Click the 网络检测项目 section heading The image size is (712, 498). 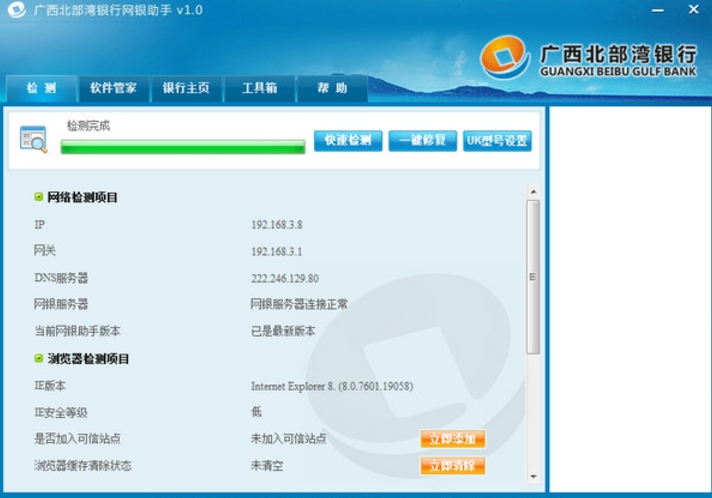click(83, 197)
